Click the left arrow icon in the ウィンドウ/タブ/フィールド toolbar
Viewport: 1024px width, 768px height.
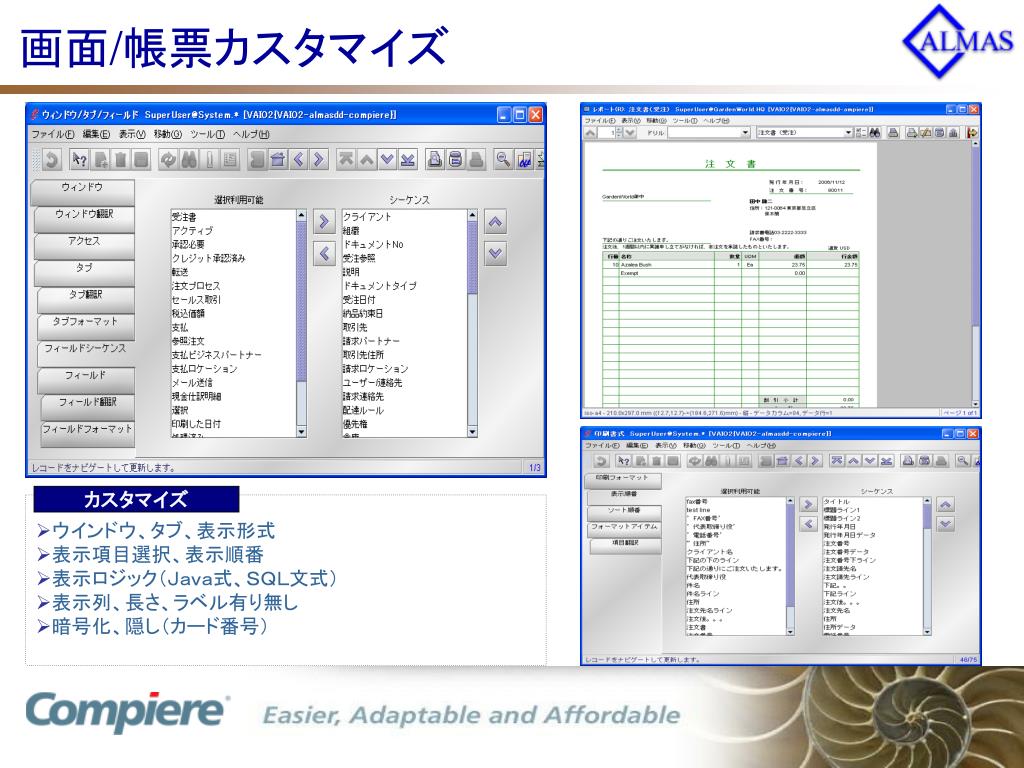coord(298,160)
